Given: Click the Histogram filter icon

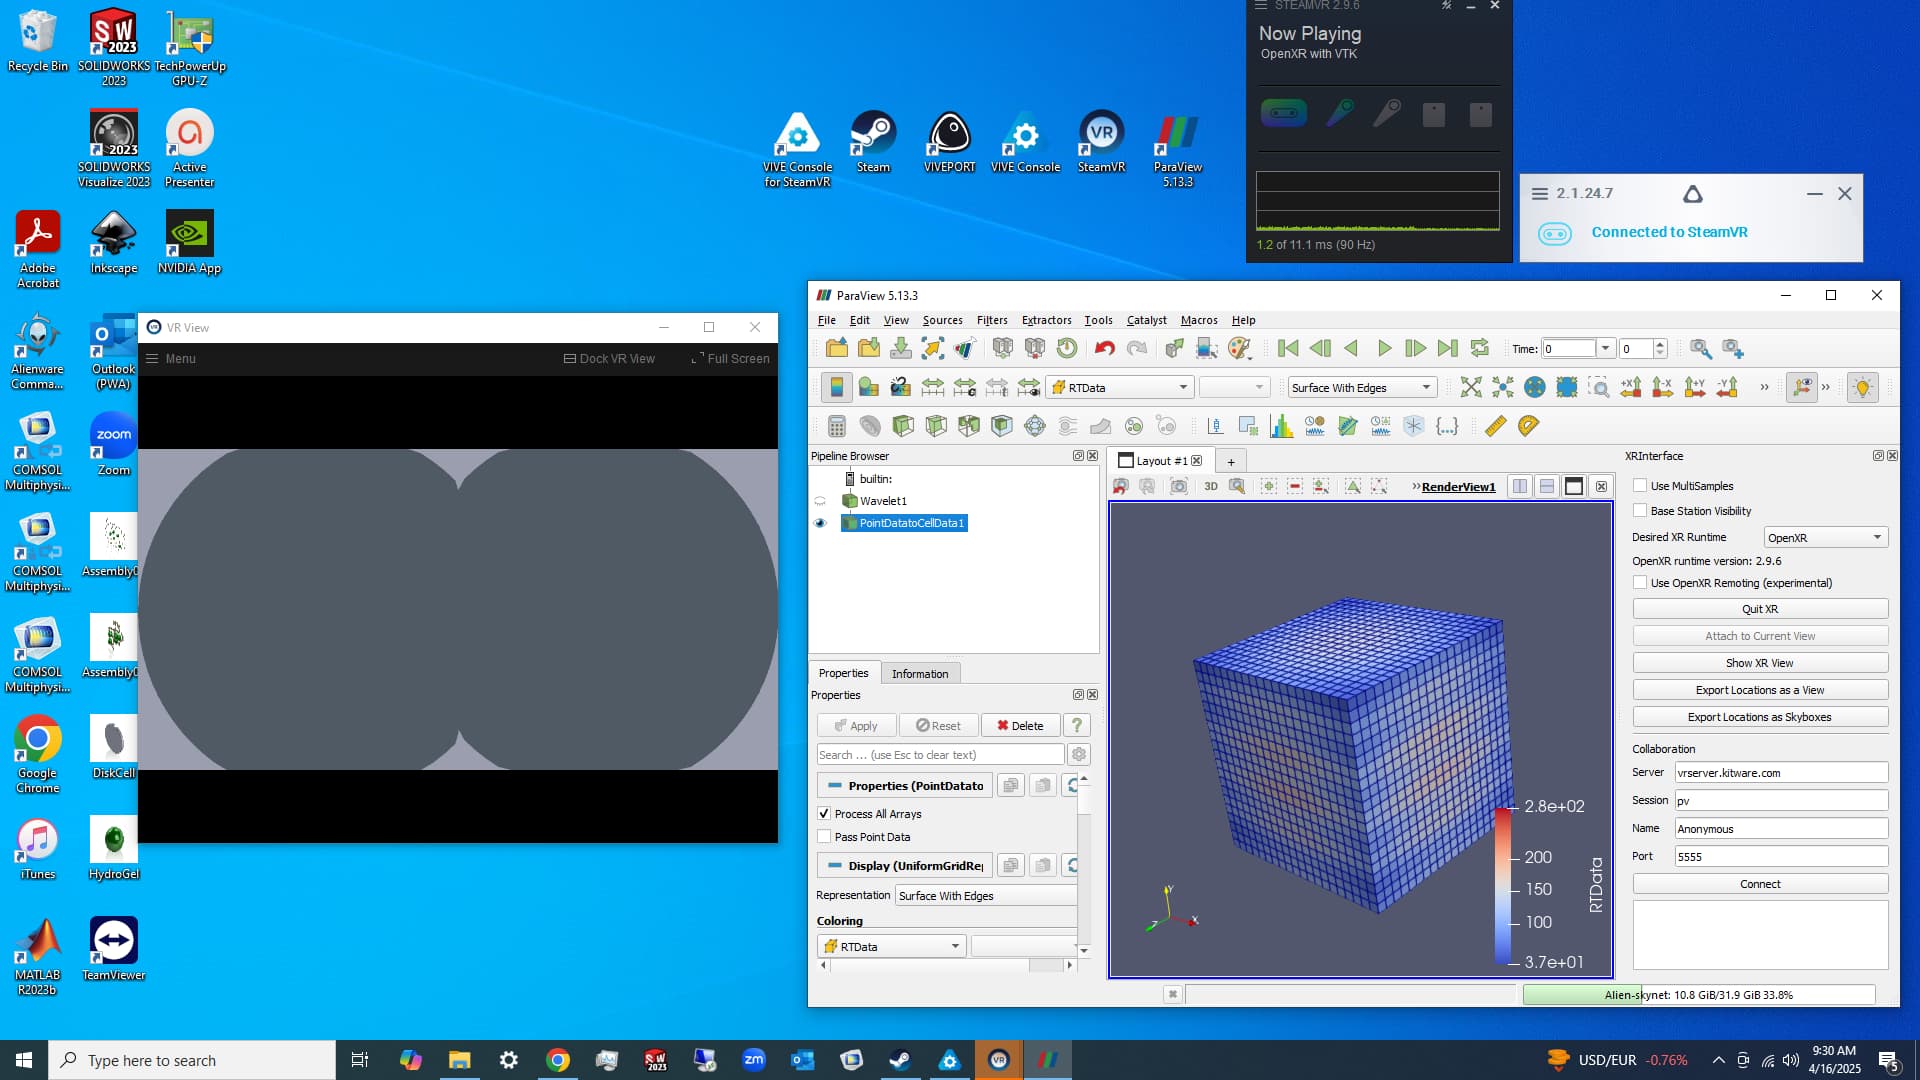Looking at the screenshot, I should tap(1281, 426).
